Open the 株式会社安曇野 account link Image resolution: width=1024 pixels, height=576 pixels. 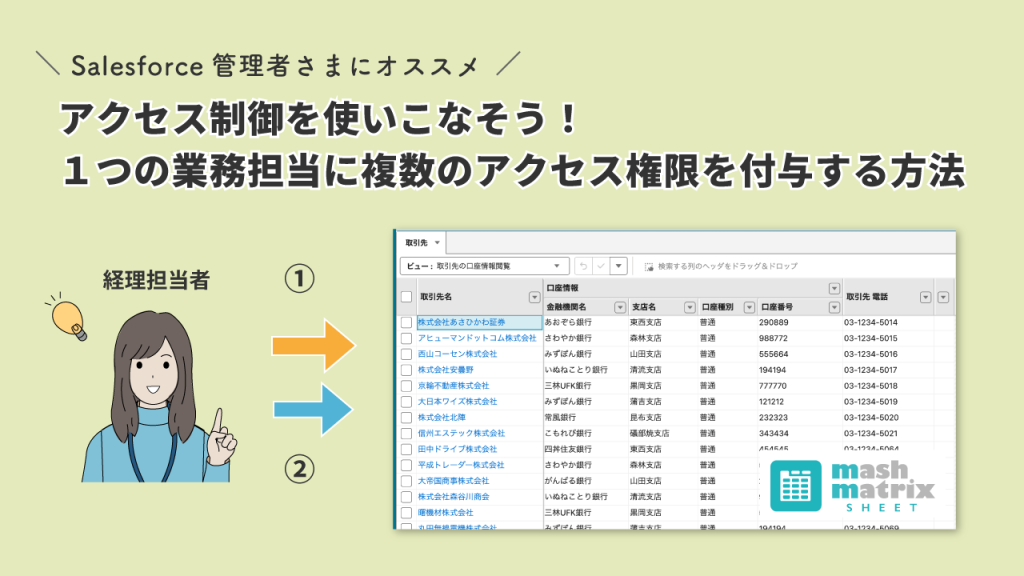click(445, 370)
